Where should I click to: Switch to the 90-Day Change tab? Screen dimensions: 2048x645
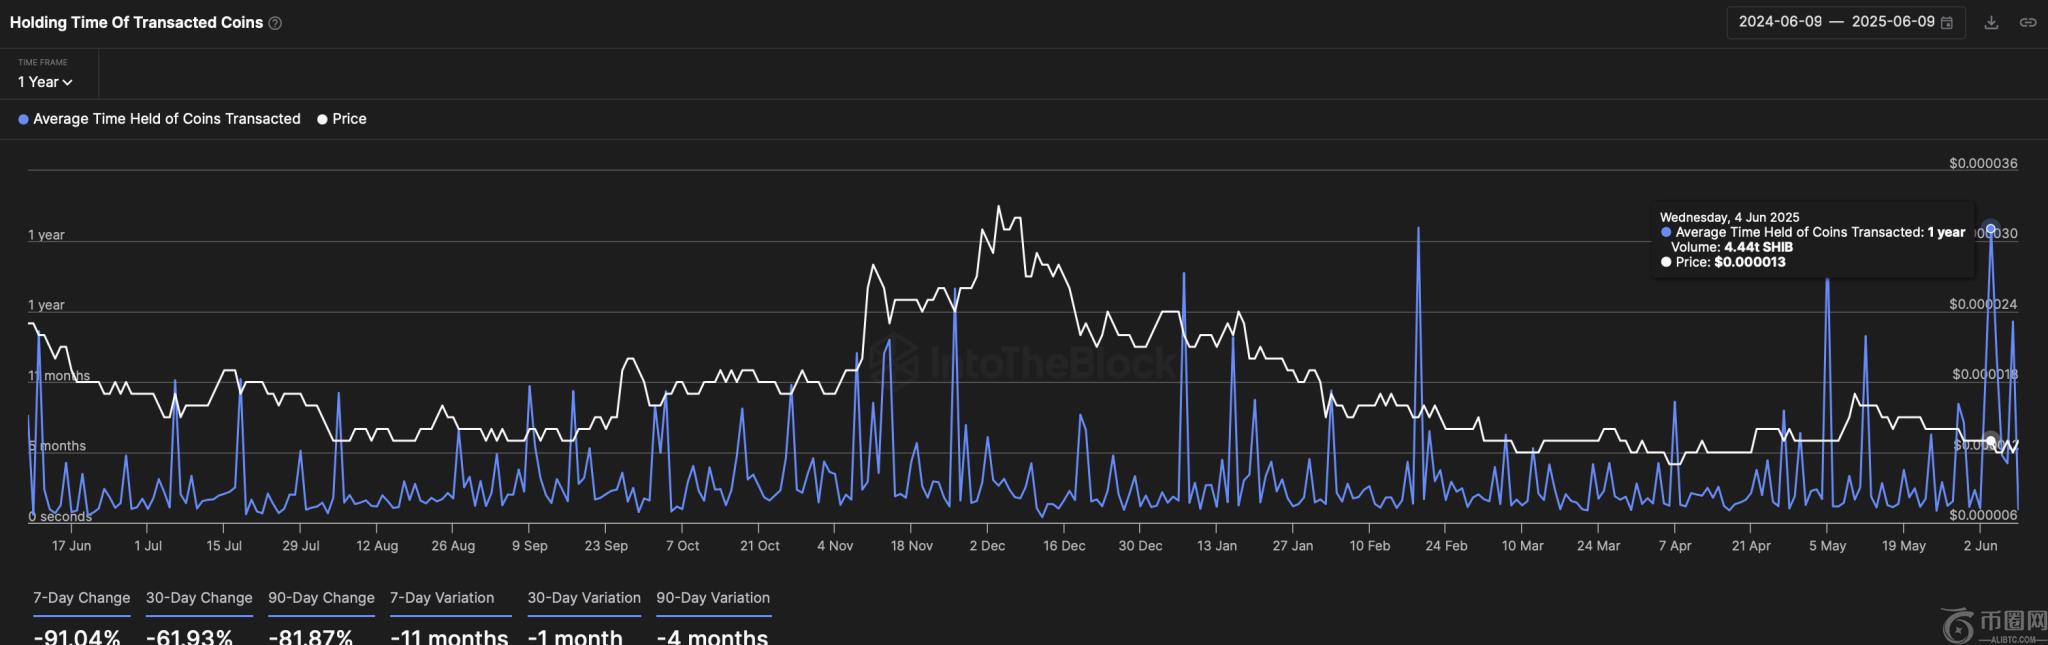coord(321,598)
